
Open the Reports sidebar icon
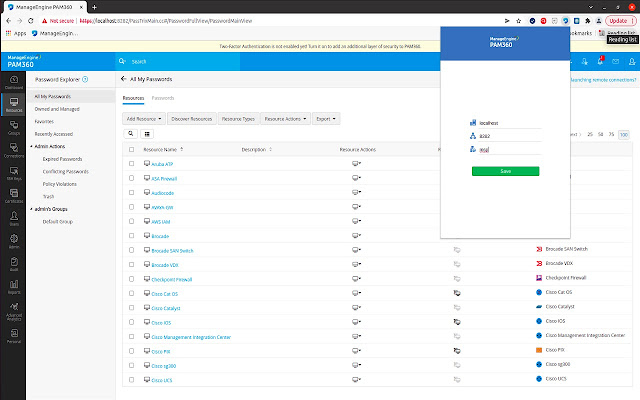[14, 287]
